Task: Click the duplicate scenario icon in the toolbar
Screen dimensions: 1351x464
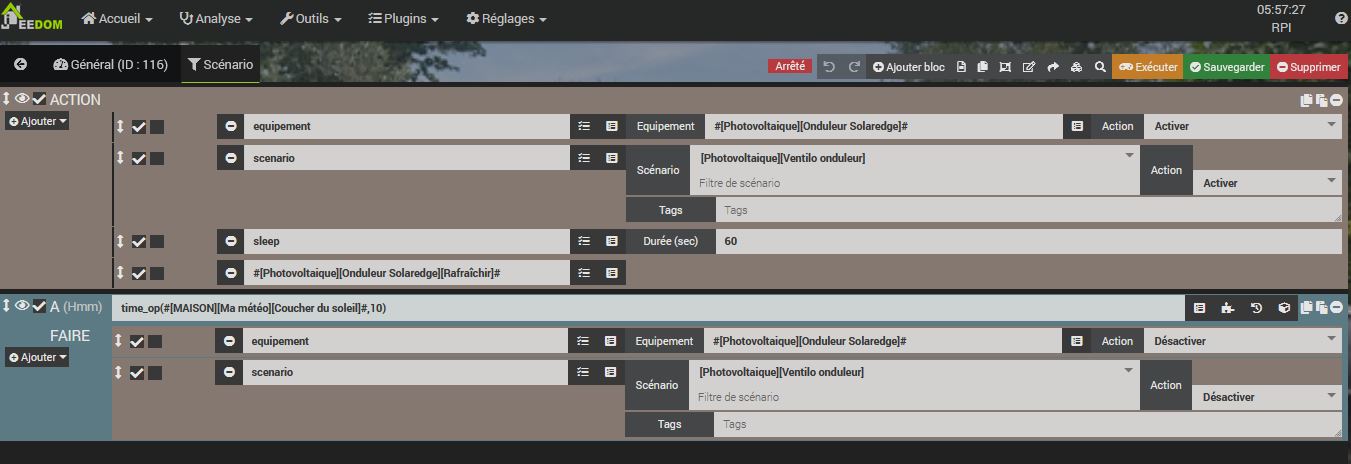Action: click(983, 67)
